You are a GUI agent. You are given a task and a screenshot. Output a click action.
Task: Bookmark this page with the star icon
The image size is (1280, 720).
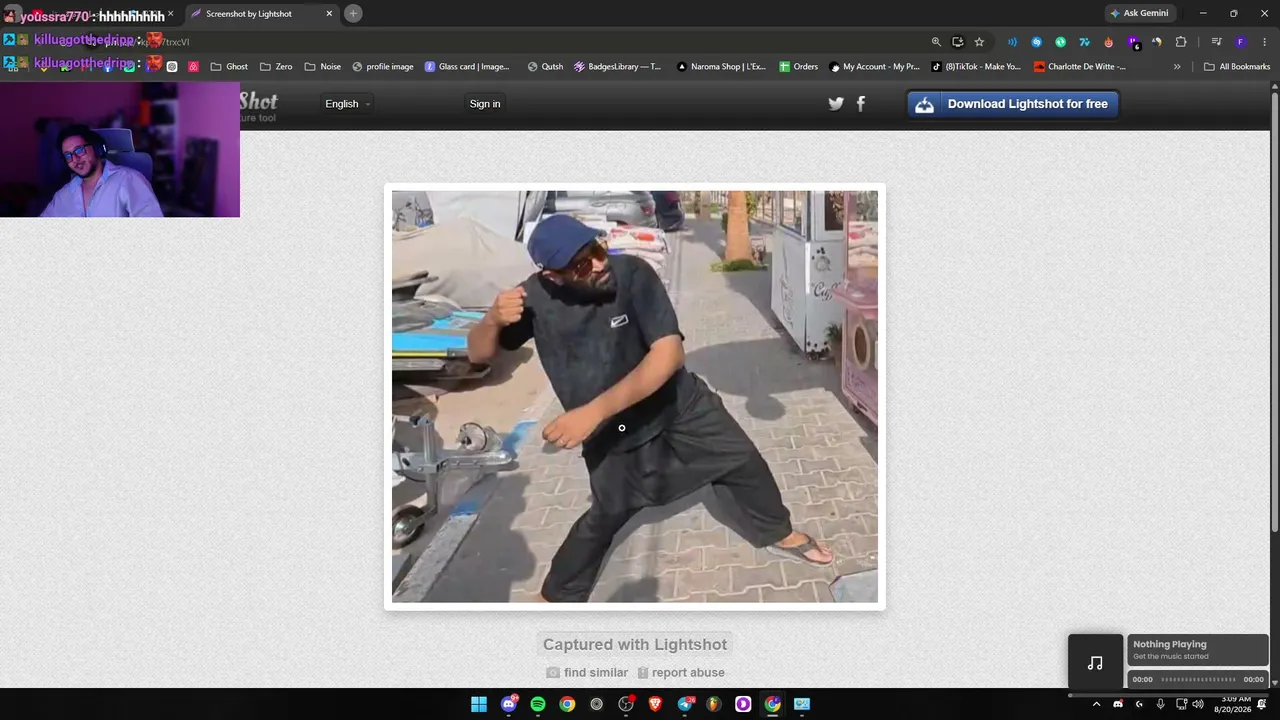[x=979, y=42]
